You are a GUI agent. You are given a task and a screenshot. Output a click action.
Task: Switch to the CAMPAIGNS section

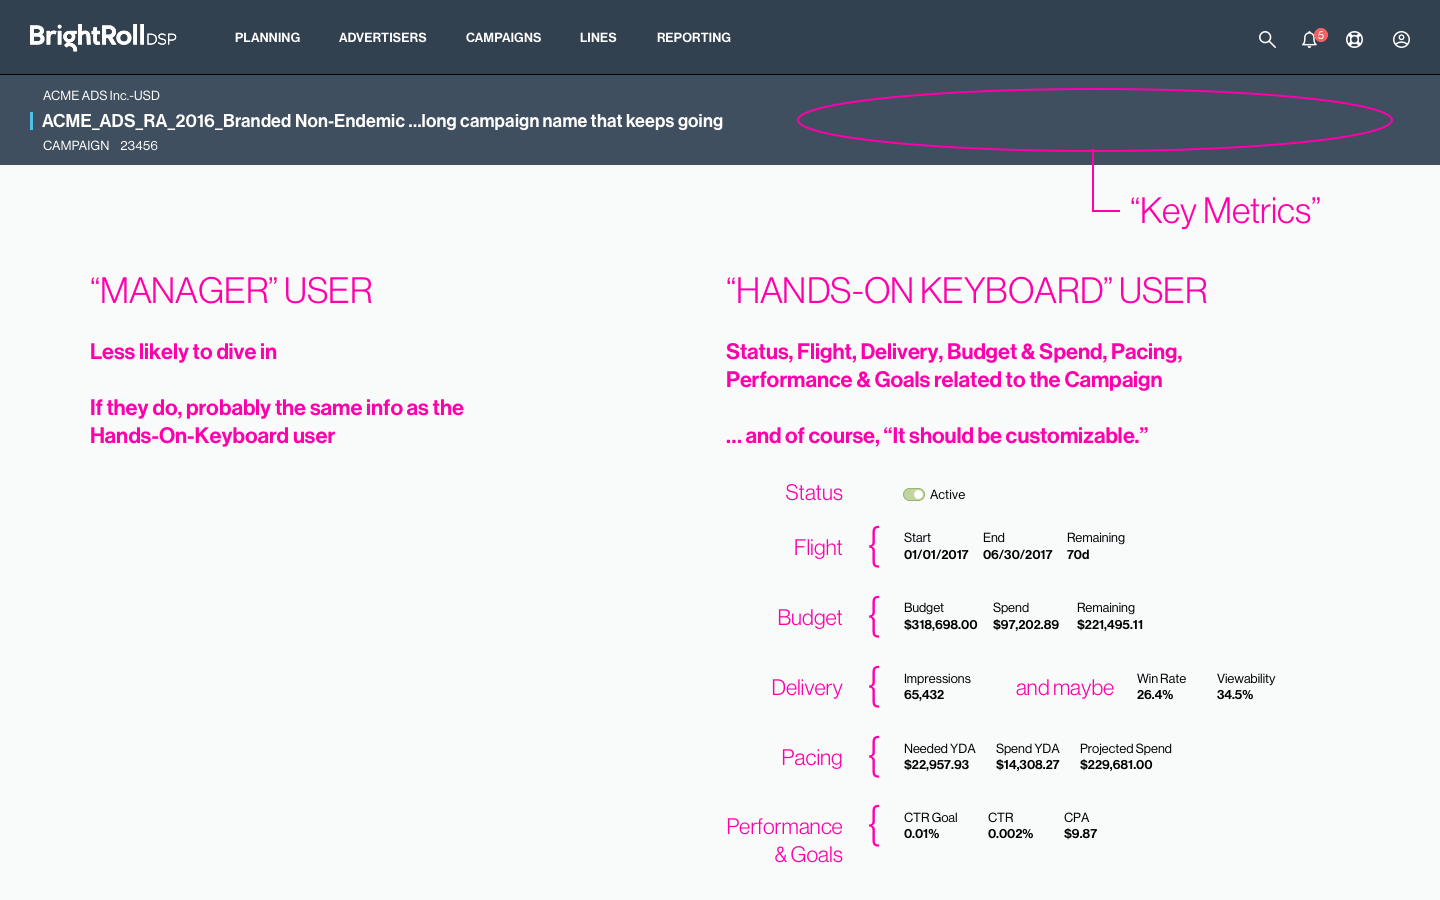[x=503, y=38]
